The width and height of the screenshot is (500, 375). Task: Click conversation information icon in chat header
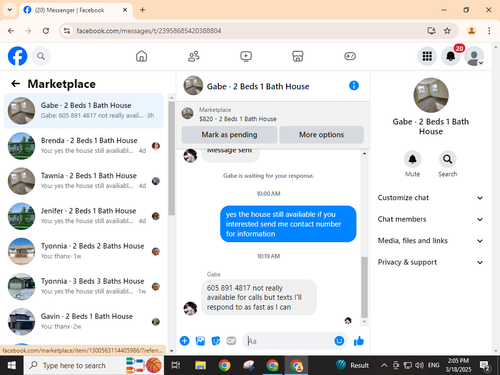(354, 86)
